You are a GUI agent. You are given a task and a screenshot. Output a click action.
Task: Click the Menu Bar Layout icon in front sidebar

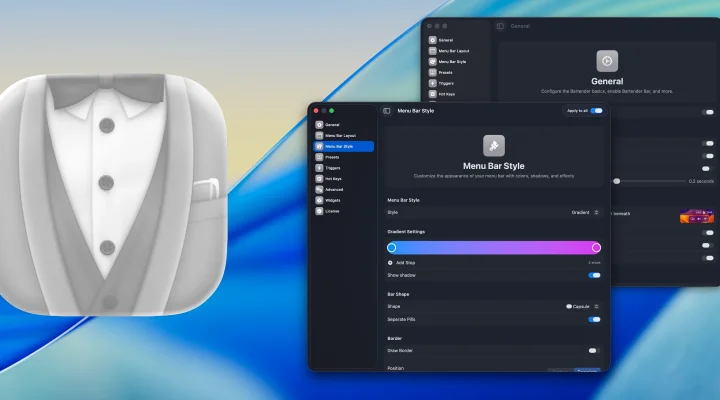click(x=319, y=135)
